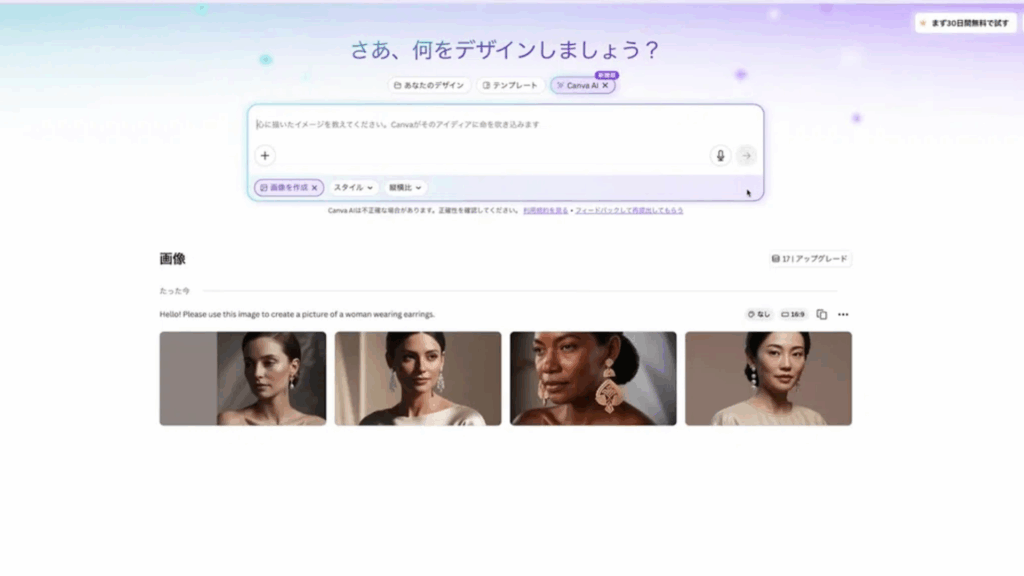Open the 利用規約を見る link
The width and height of the screenshot is (1024, 576).
click(x=545, y=211)
